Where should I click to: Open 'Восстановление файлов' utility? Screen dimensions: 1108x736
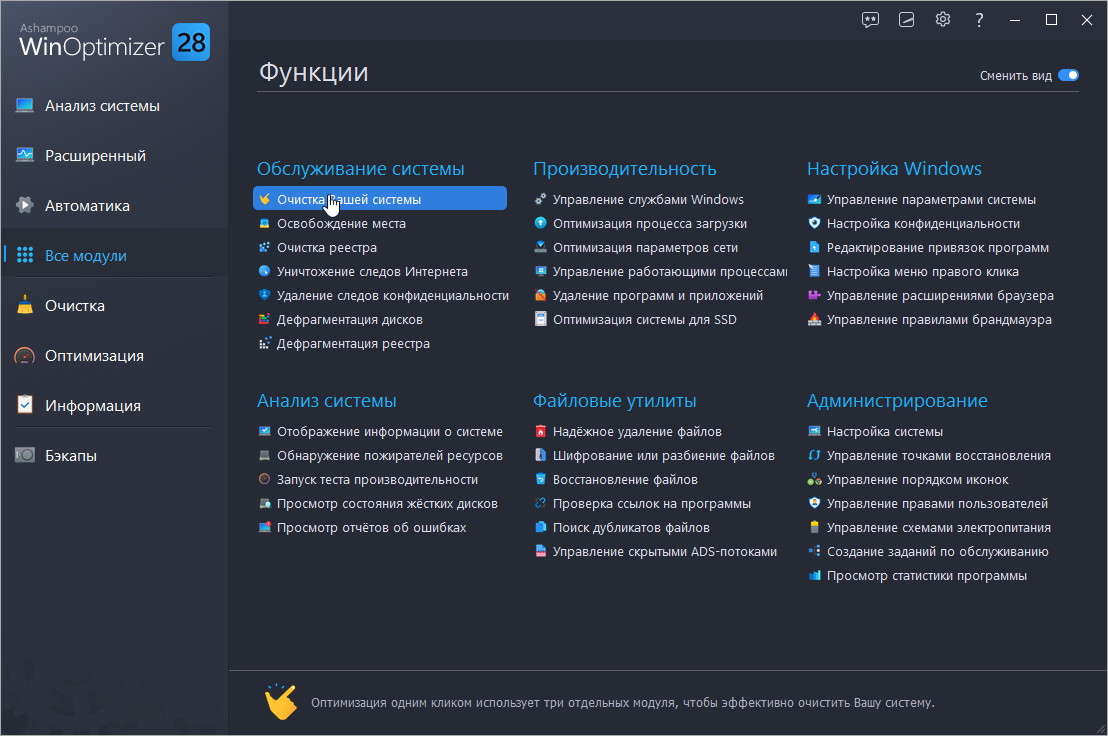tap(625, 479)
